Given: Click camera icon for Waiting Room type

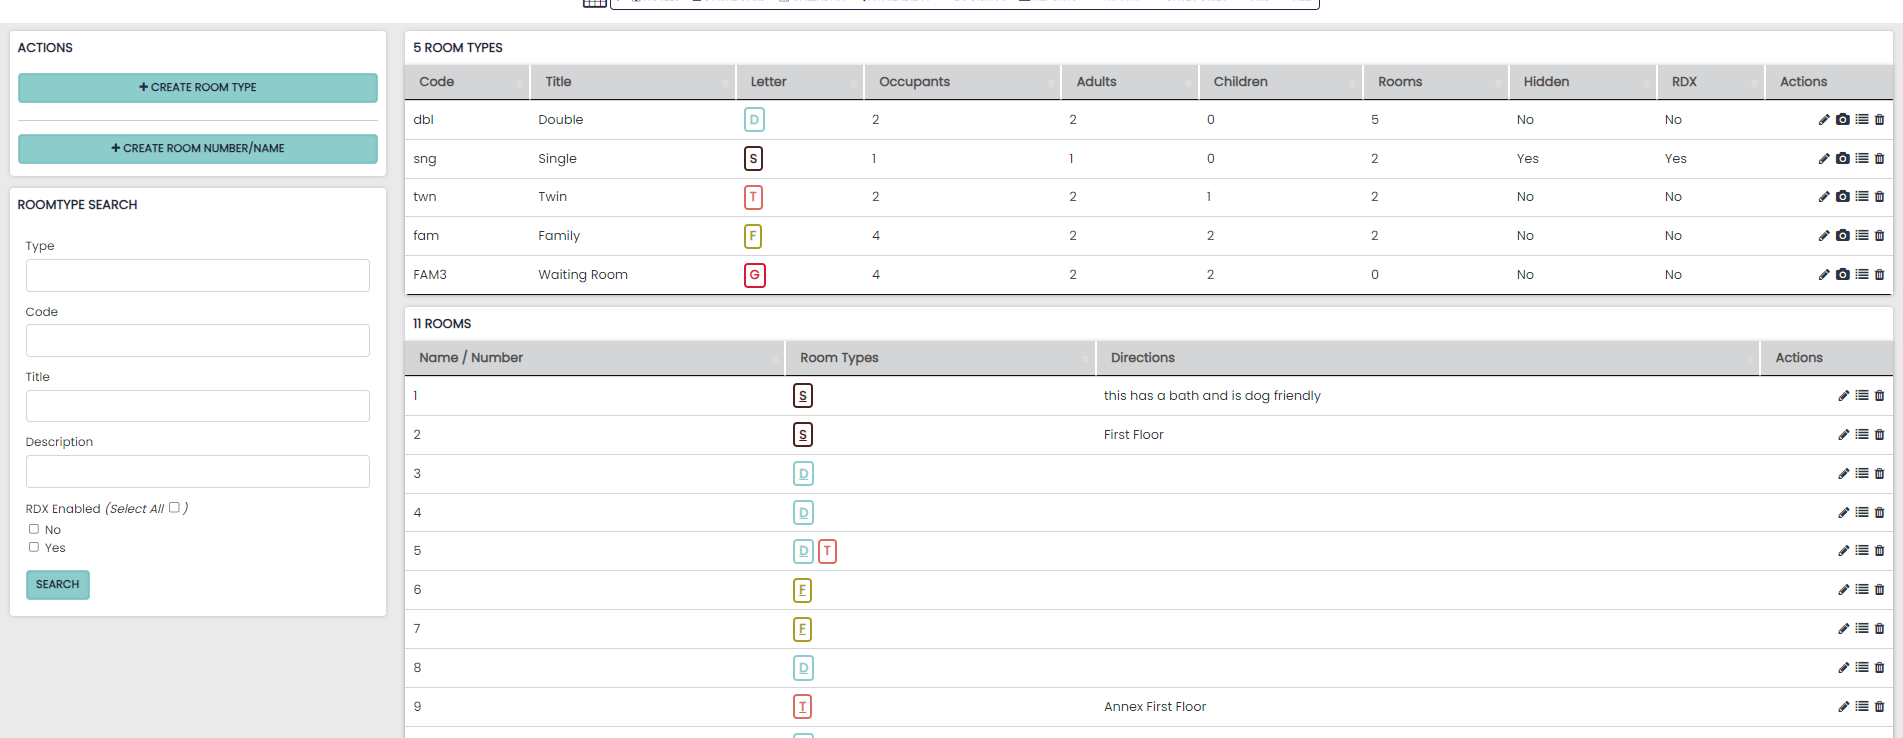Looking at the screenshot, I should [1843, 275].
